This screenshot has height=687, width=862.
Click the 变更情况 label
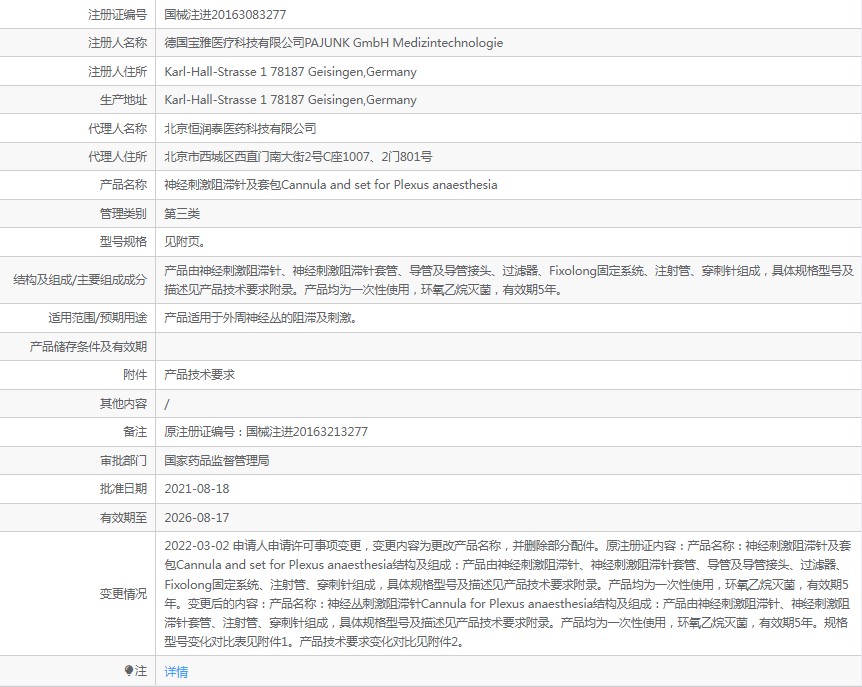tap(124, 594)
